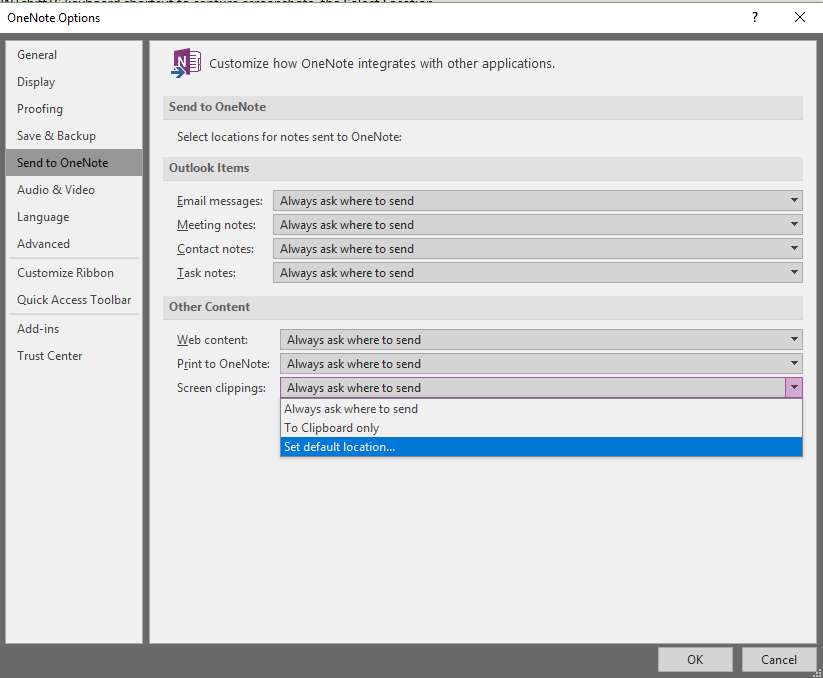Click the Cancel button
This screenshot has height=678, width=823.
click(x=778, y=660)
